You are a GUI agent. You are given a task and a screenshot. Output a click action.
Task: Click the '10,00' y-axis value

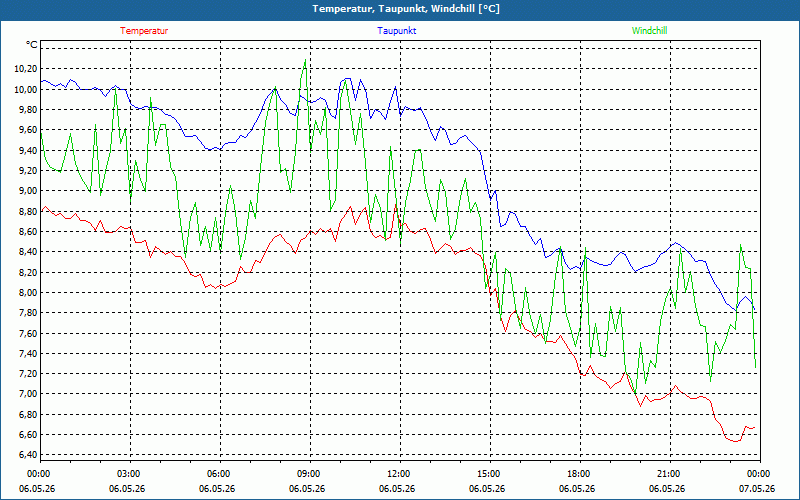point(27,89)
